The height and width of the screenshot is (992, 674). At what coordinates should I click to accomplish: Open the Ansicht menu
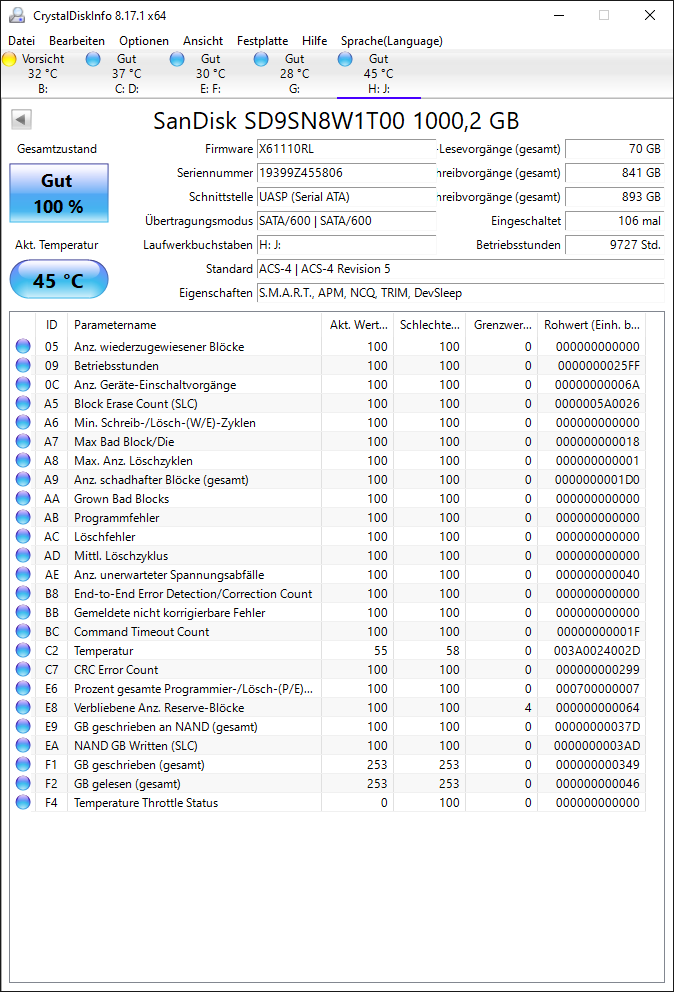203,40
